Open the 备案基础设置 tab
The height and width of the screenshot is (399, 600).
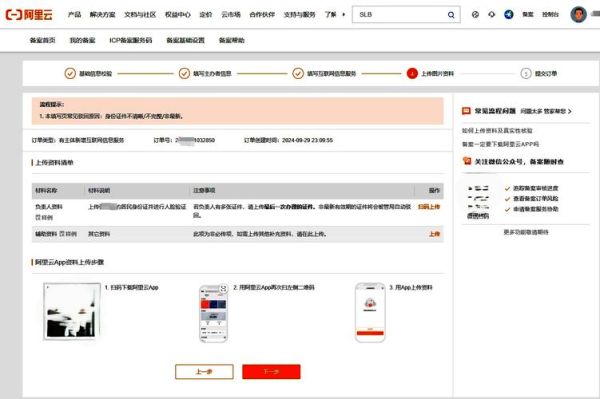pyautogui.click(x=186, y=40)
